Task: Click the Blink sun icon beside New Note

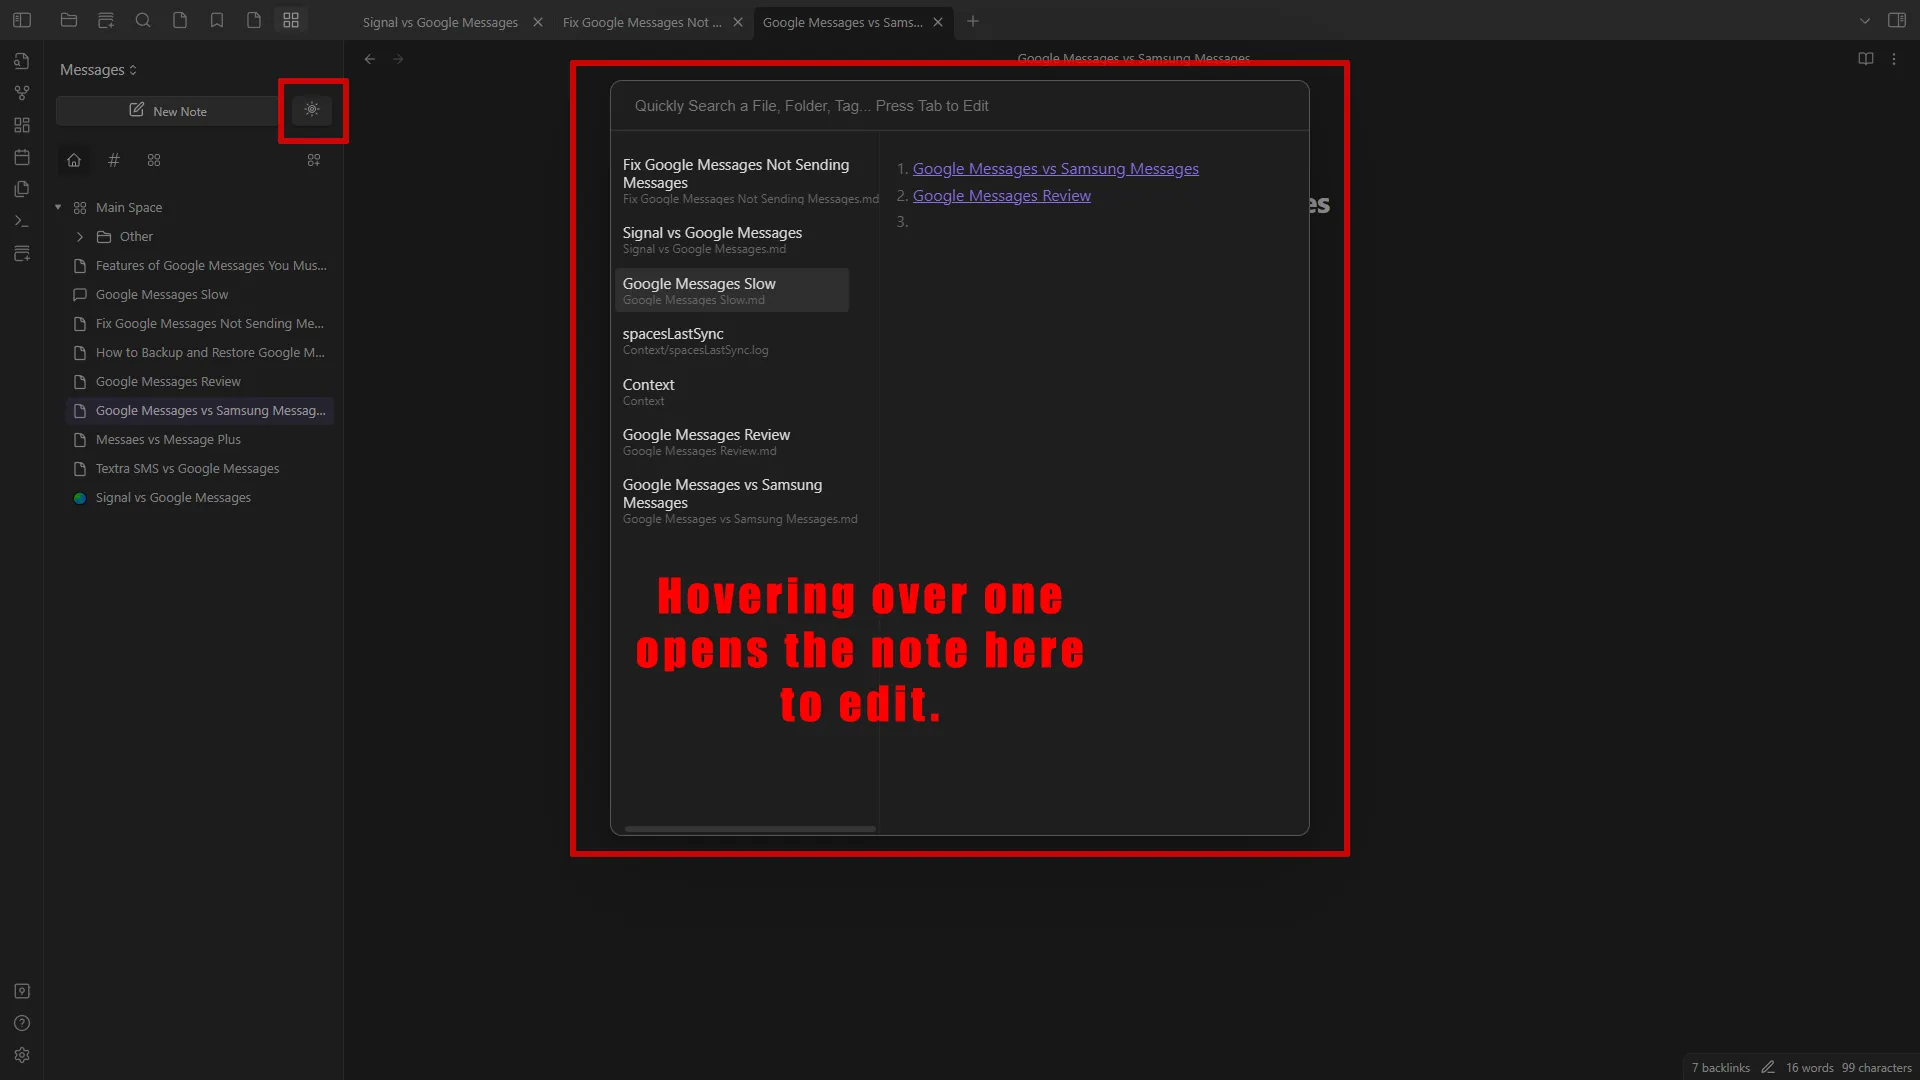Action: [312, 110]
